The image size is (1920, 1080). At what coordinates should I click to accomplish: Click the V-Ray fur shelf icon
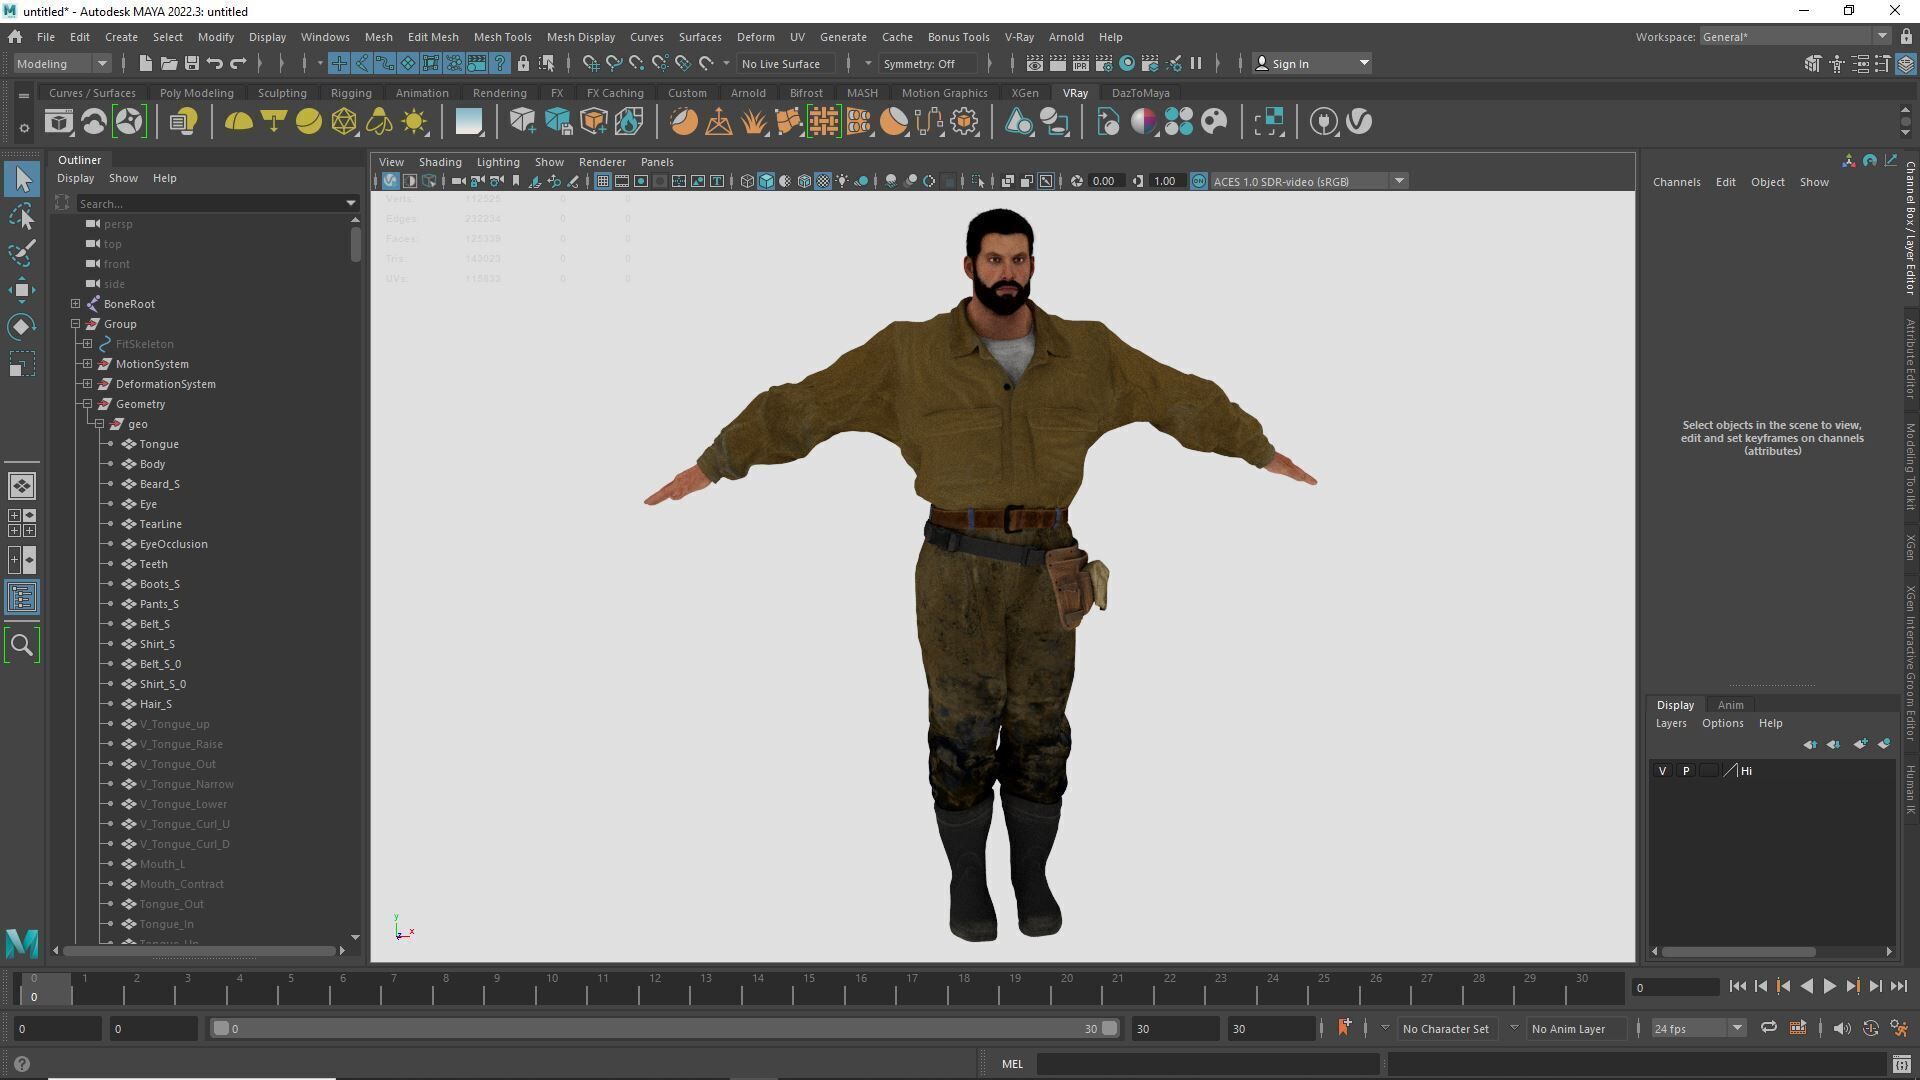754,122
